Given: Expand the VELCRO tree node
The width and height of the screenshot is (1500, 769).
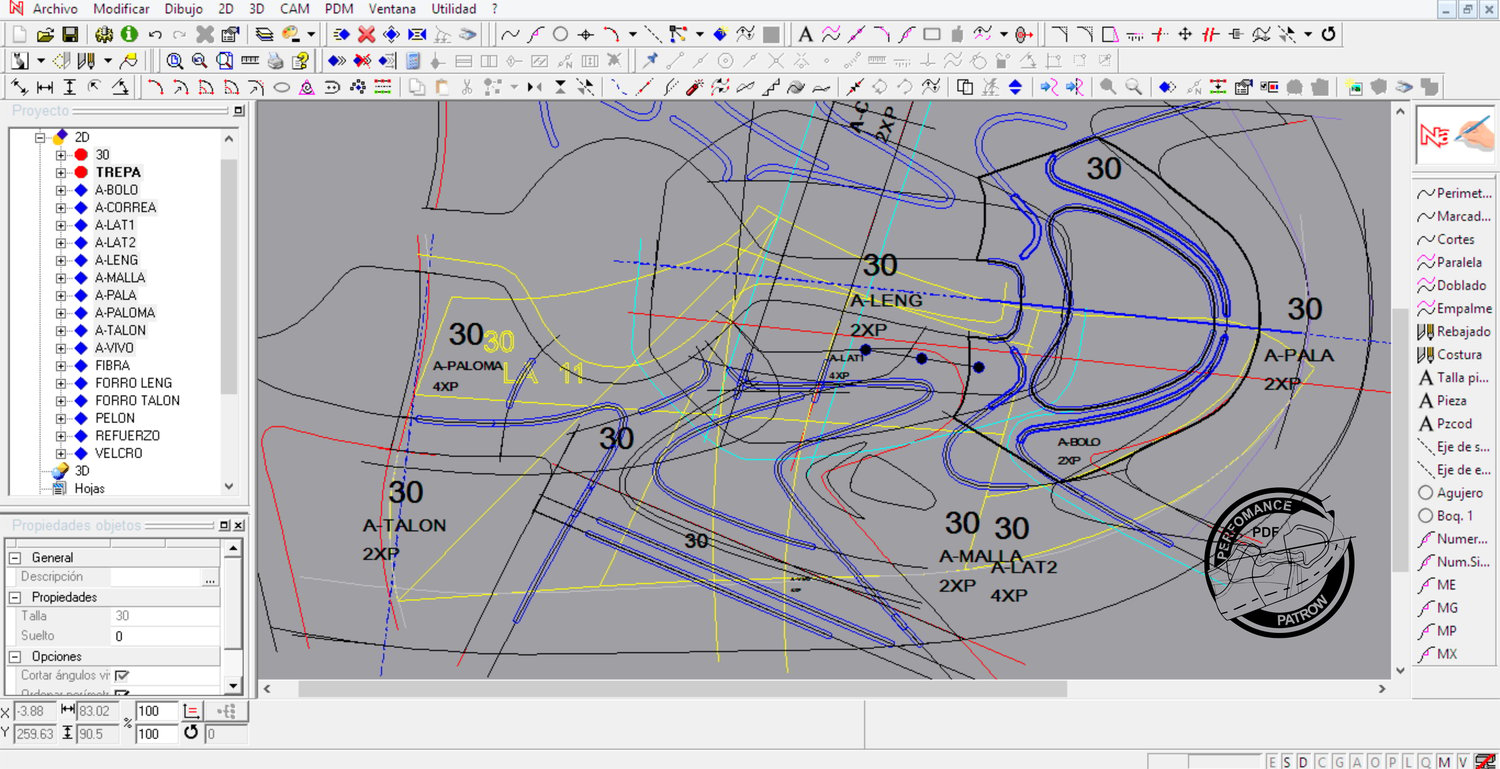Looking at the screenshot, I should coord(61,454).
